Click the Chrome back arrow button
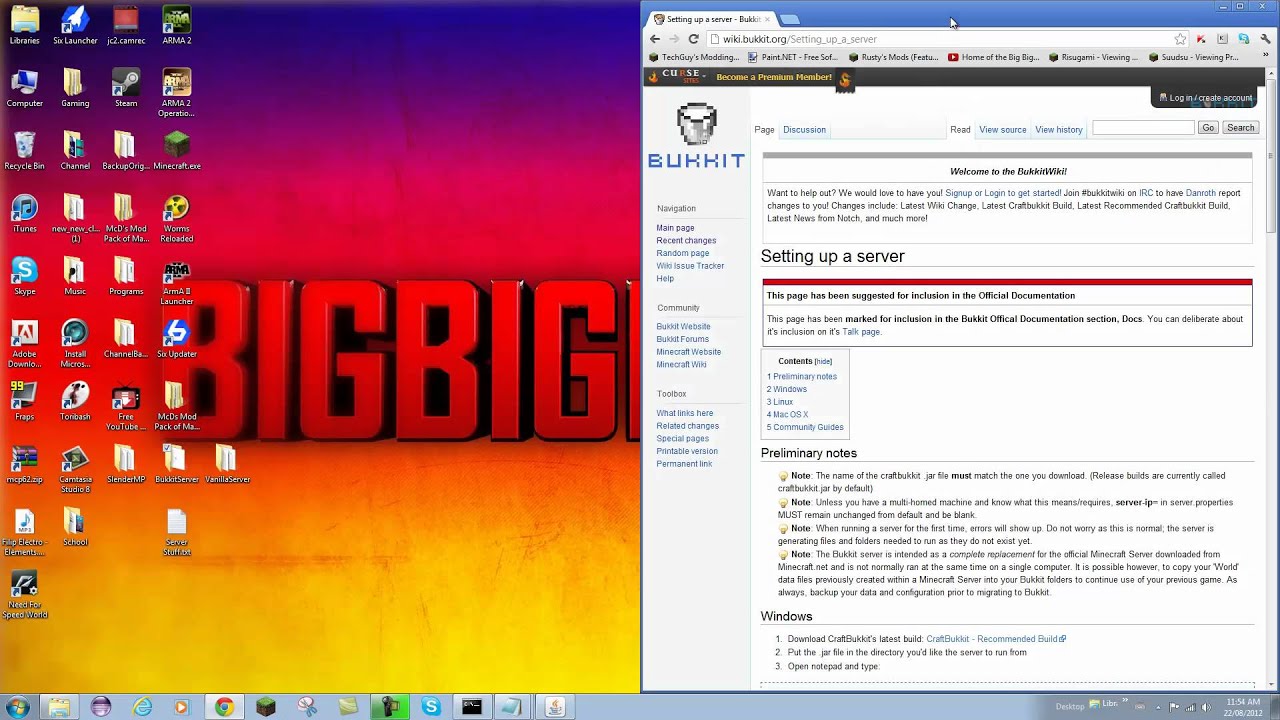Image resolution: width=1280 pixels, height=720 pixels. (x=655, y=39)
